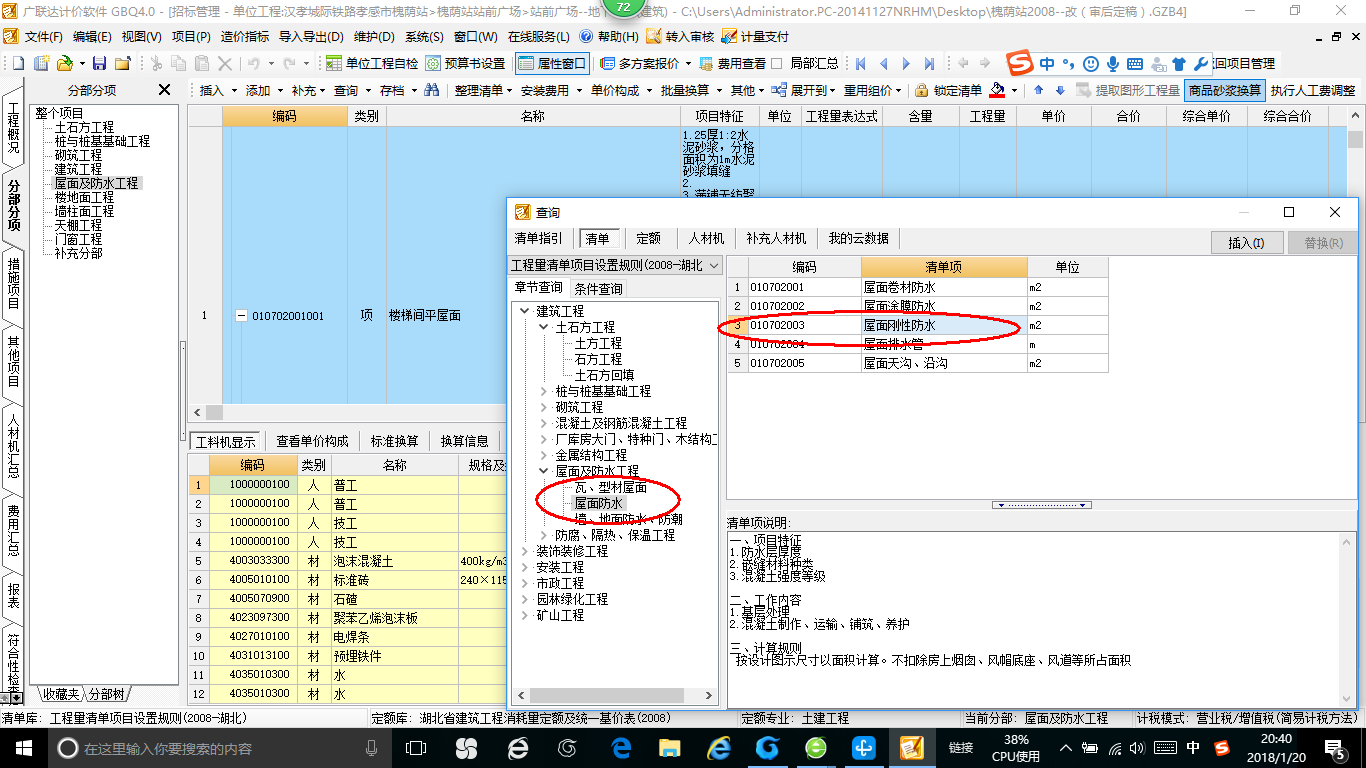Switch to 措施项目 vertical tab

pos(13,283)
